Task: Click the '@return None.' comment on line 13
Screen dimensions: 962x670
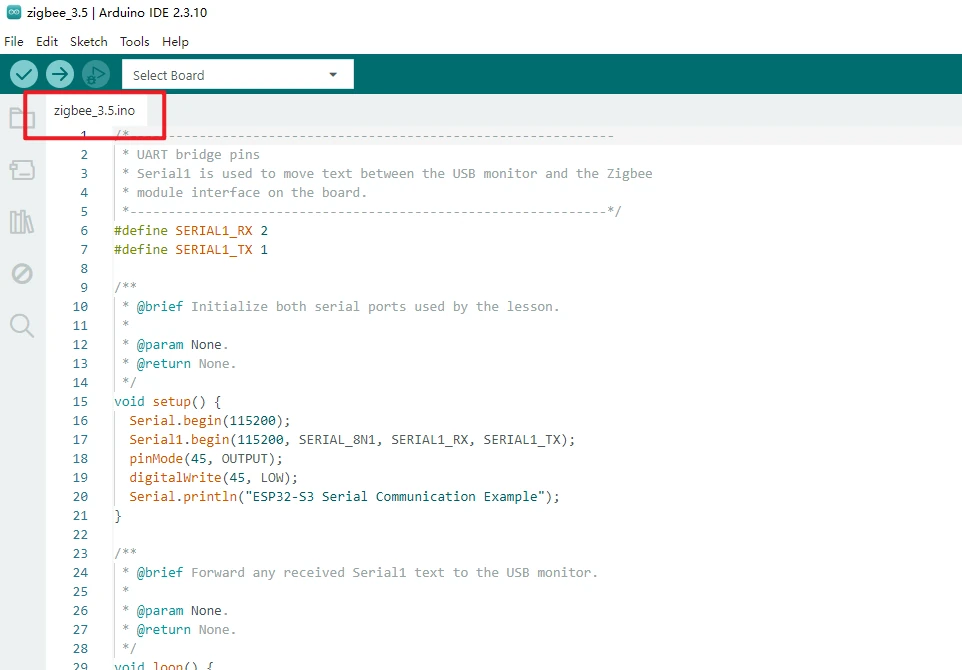Action: click(x=186, y=364)
